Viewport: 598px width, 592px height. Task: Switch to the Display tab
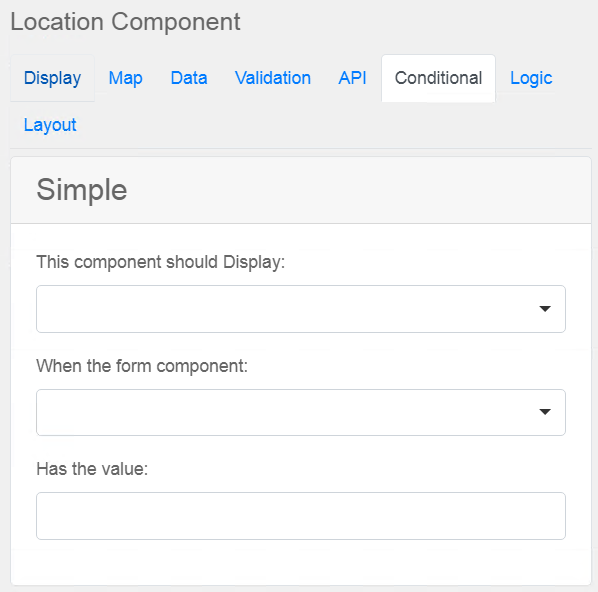coord(52,78)
